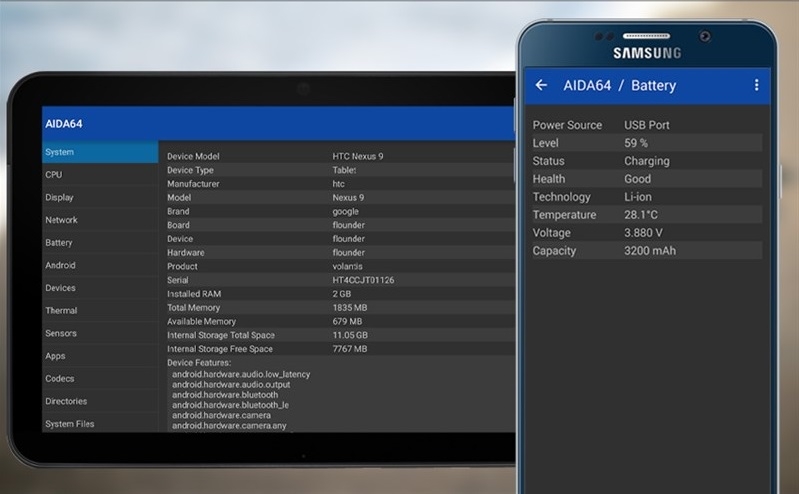Select the Technology row 'Li-ion'
This screenshot has width=799, height=494.
point(647,197)
